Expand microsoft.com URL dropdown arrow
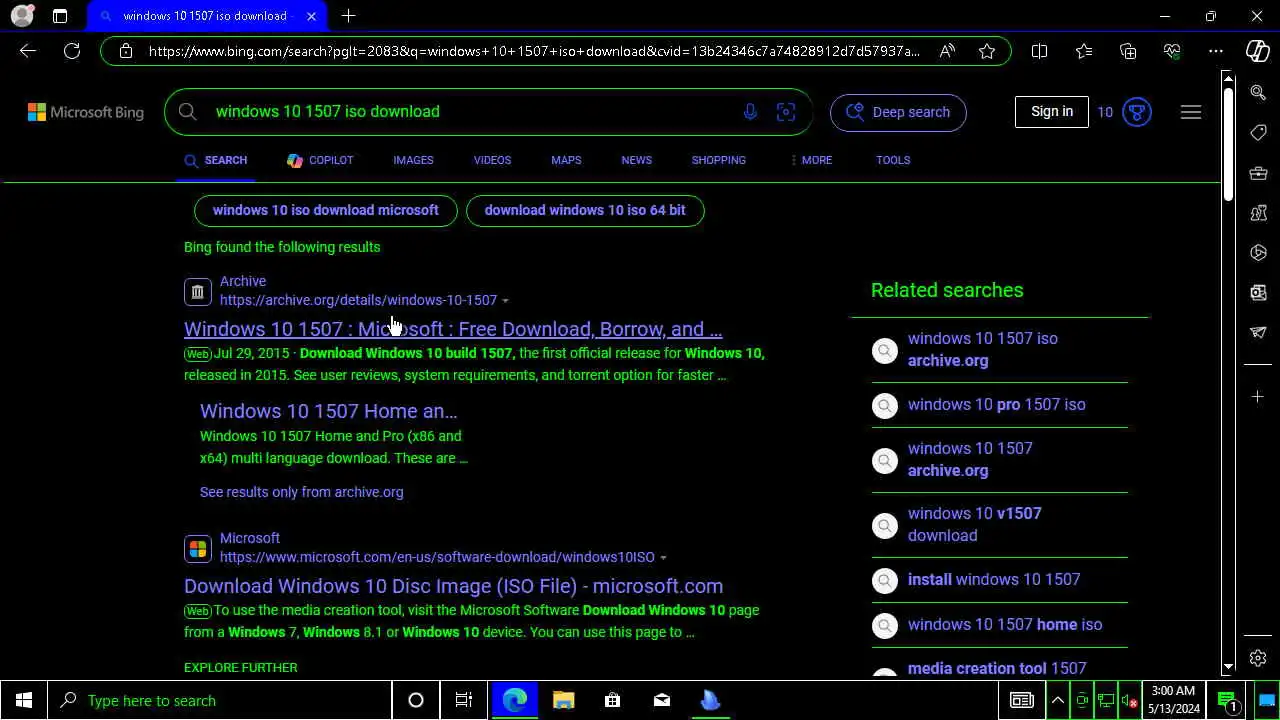The height and width of the screenshot is (720, 1280). [x=663, y=558]
